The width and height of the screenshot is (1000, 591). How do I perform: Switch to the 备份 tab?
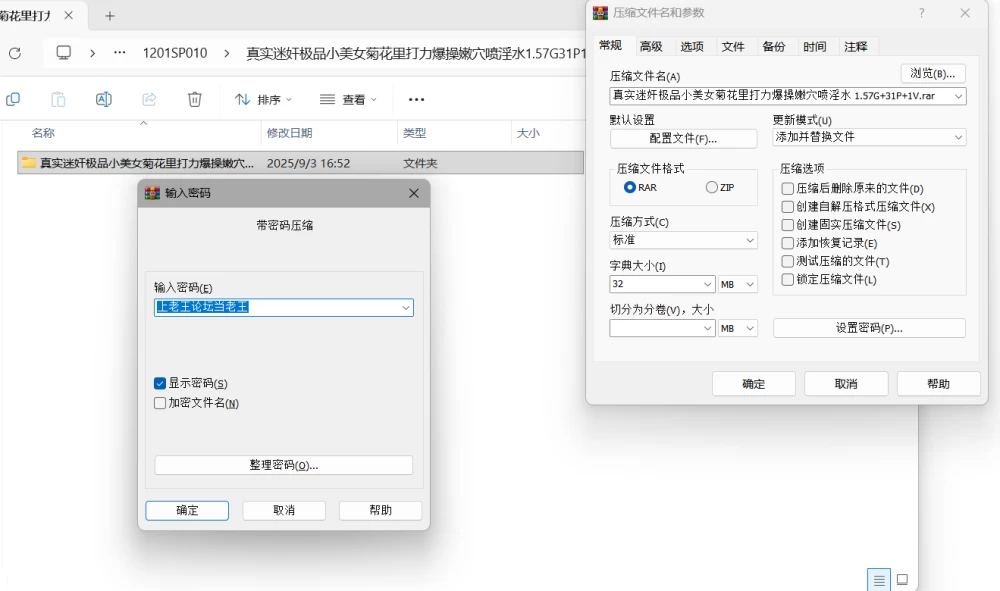[774, 47]
